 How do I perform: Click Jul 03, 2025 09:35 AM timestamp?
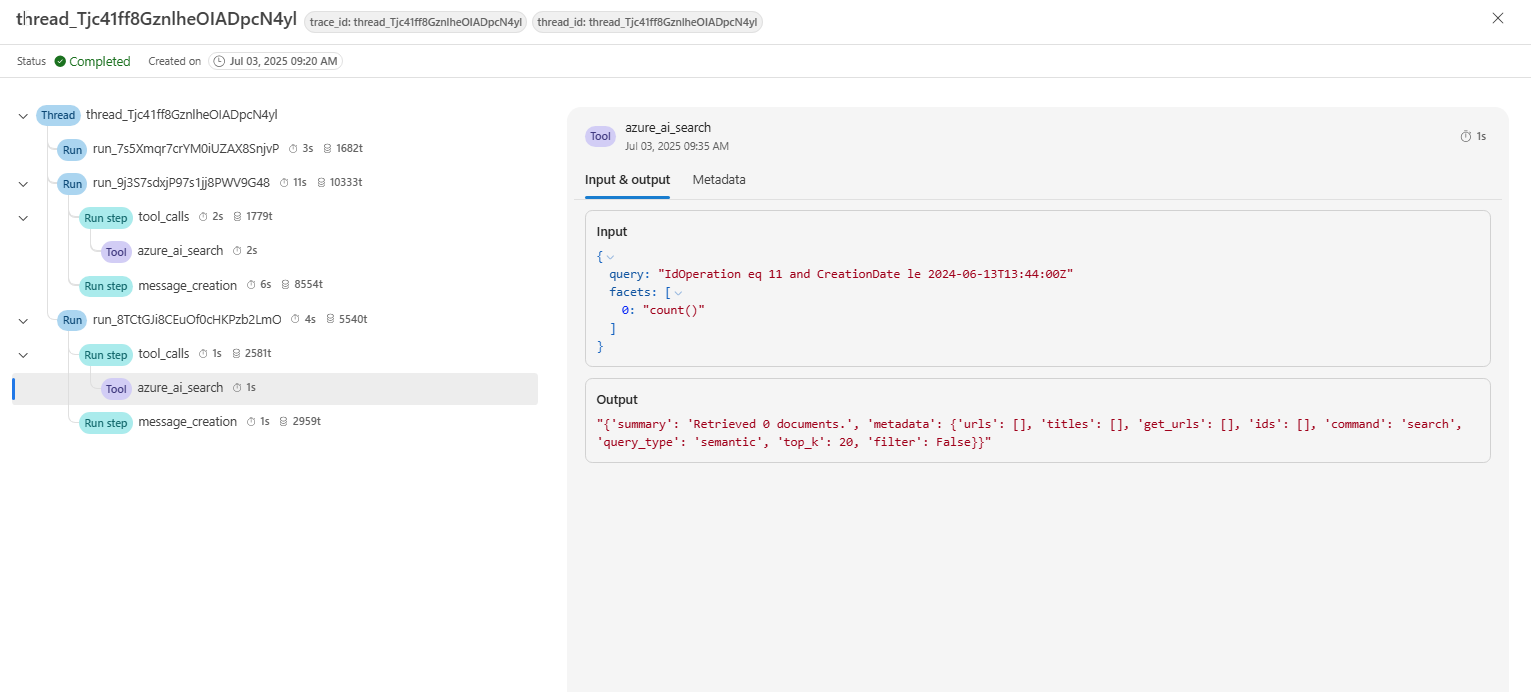tap(677, 146)
